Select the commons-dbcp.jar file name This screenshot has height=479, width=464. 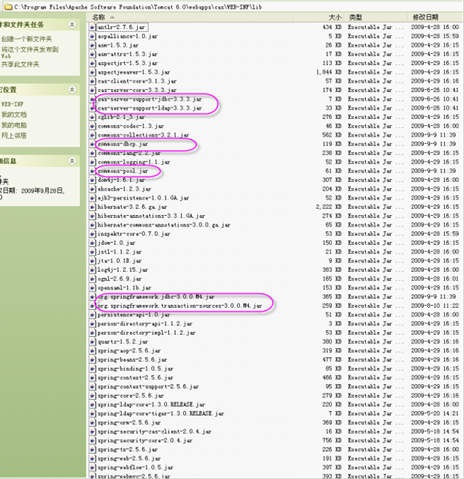(123, 144)
